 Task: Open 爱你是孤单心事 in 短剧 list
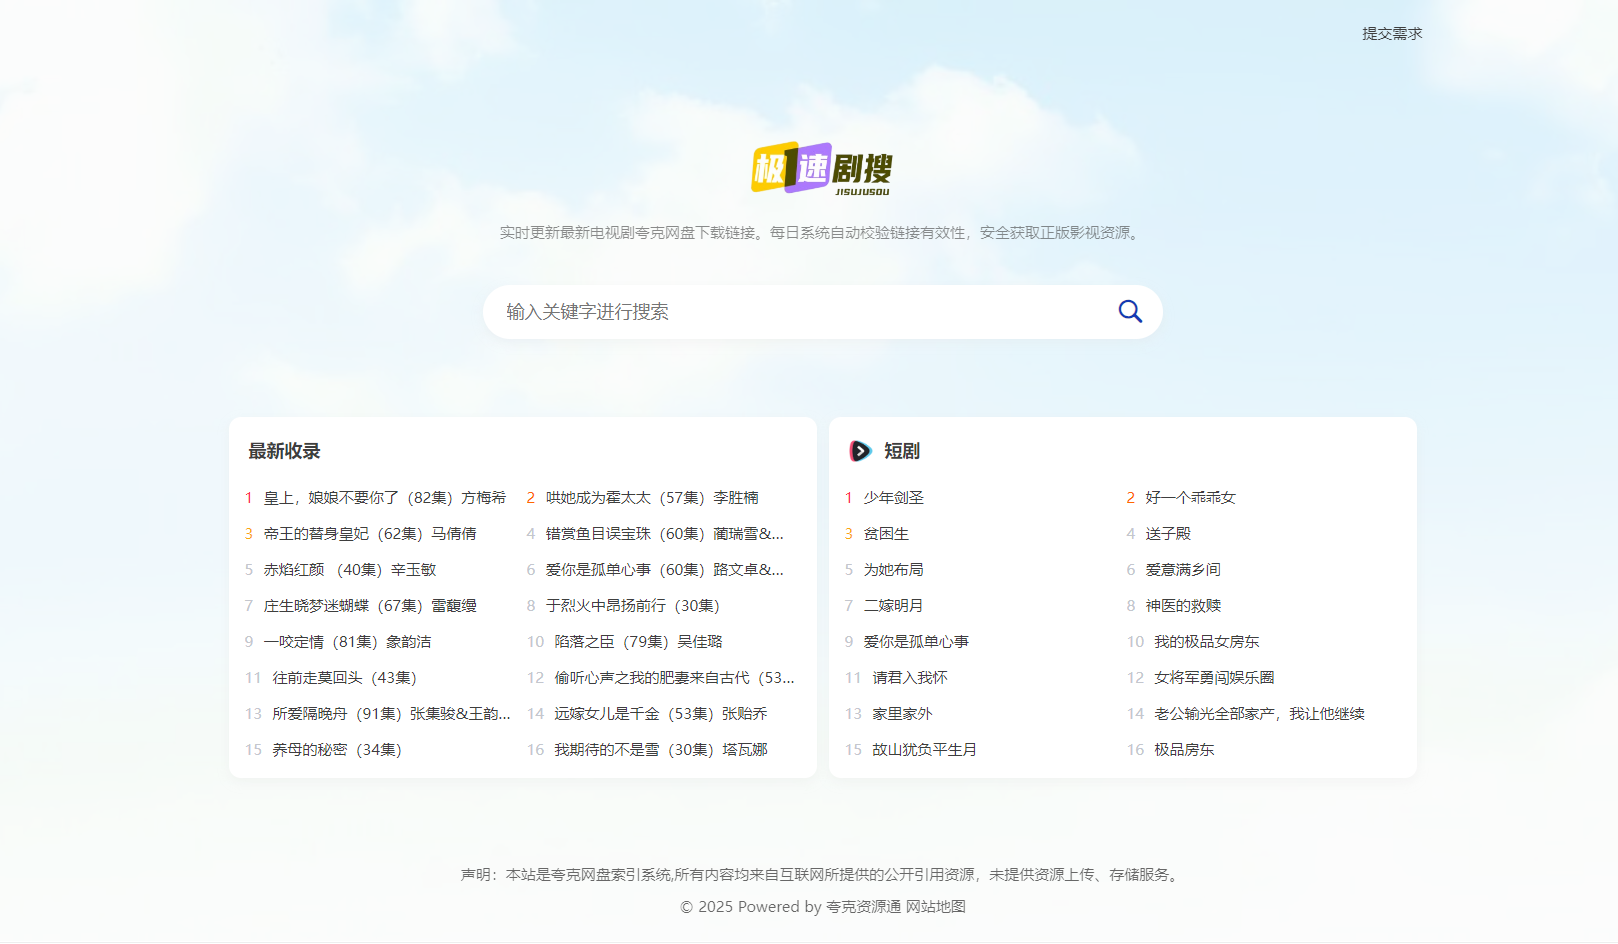tap(917, 642)
